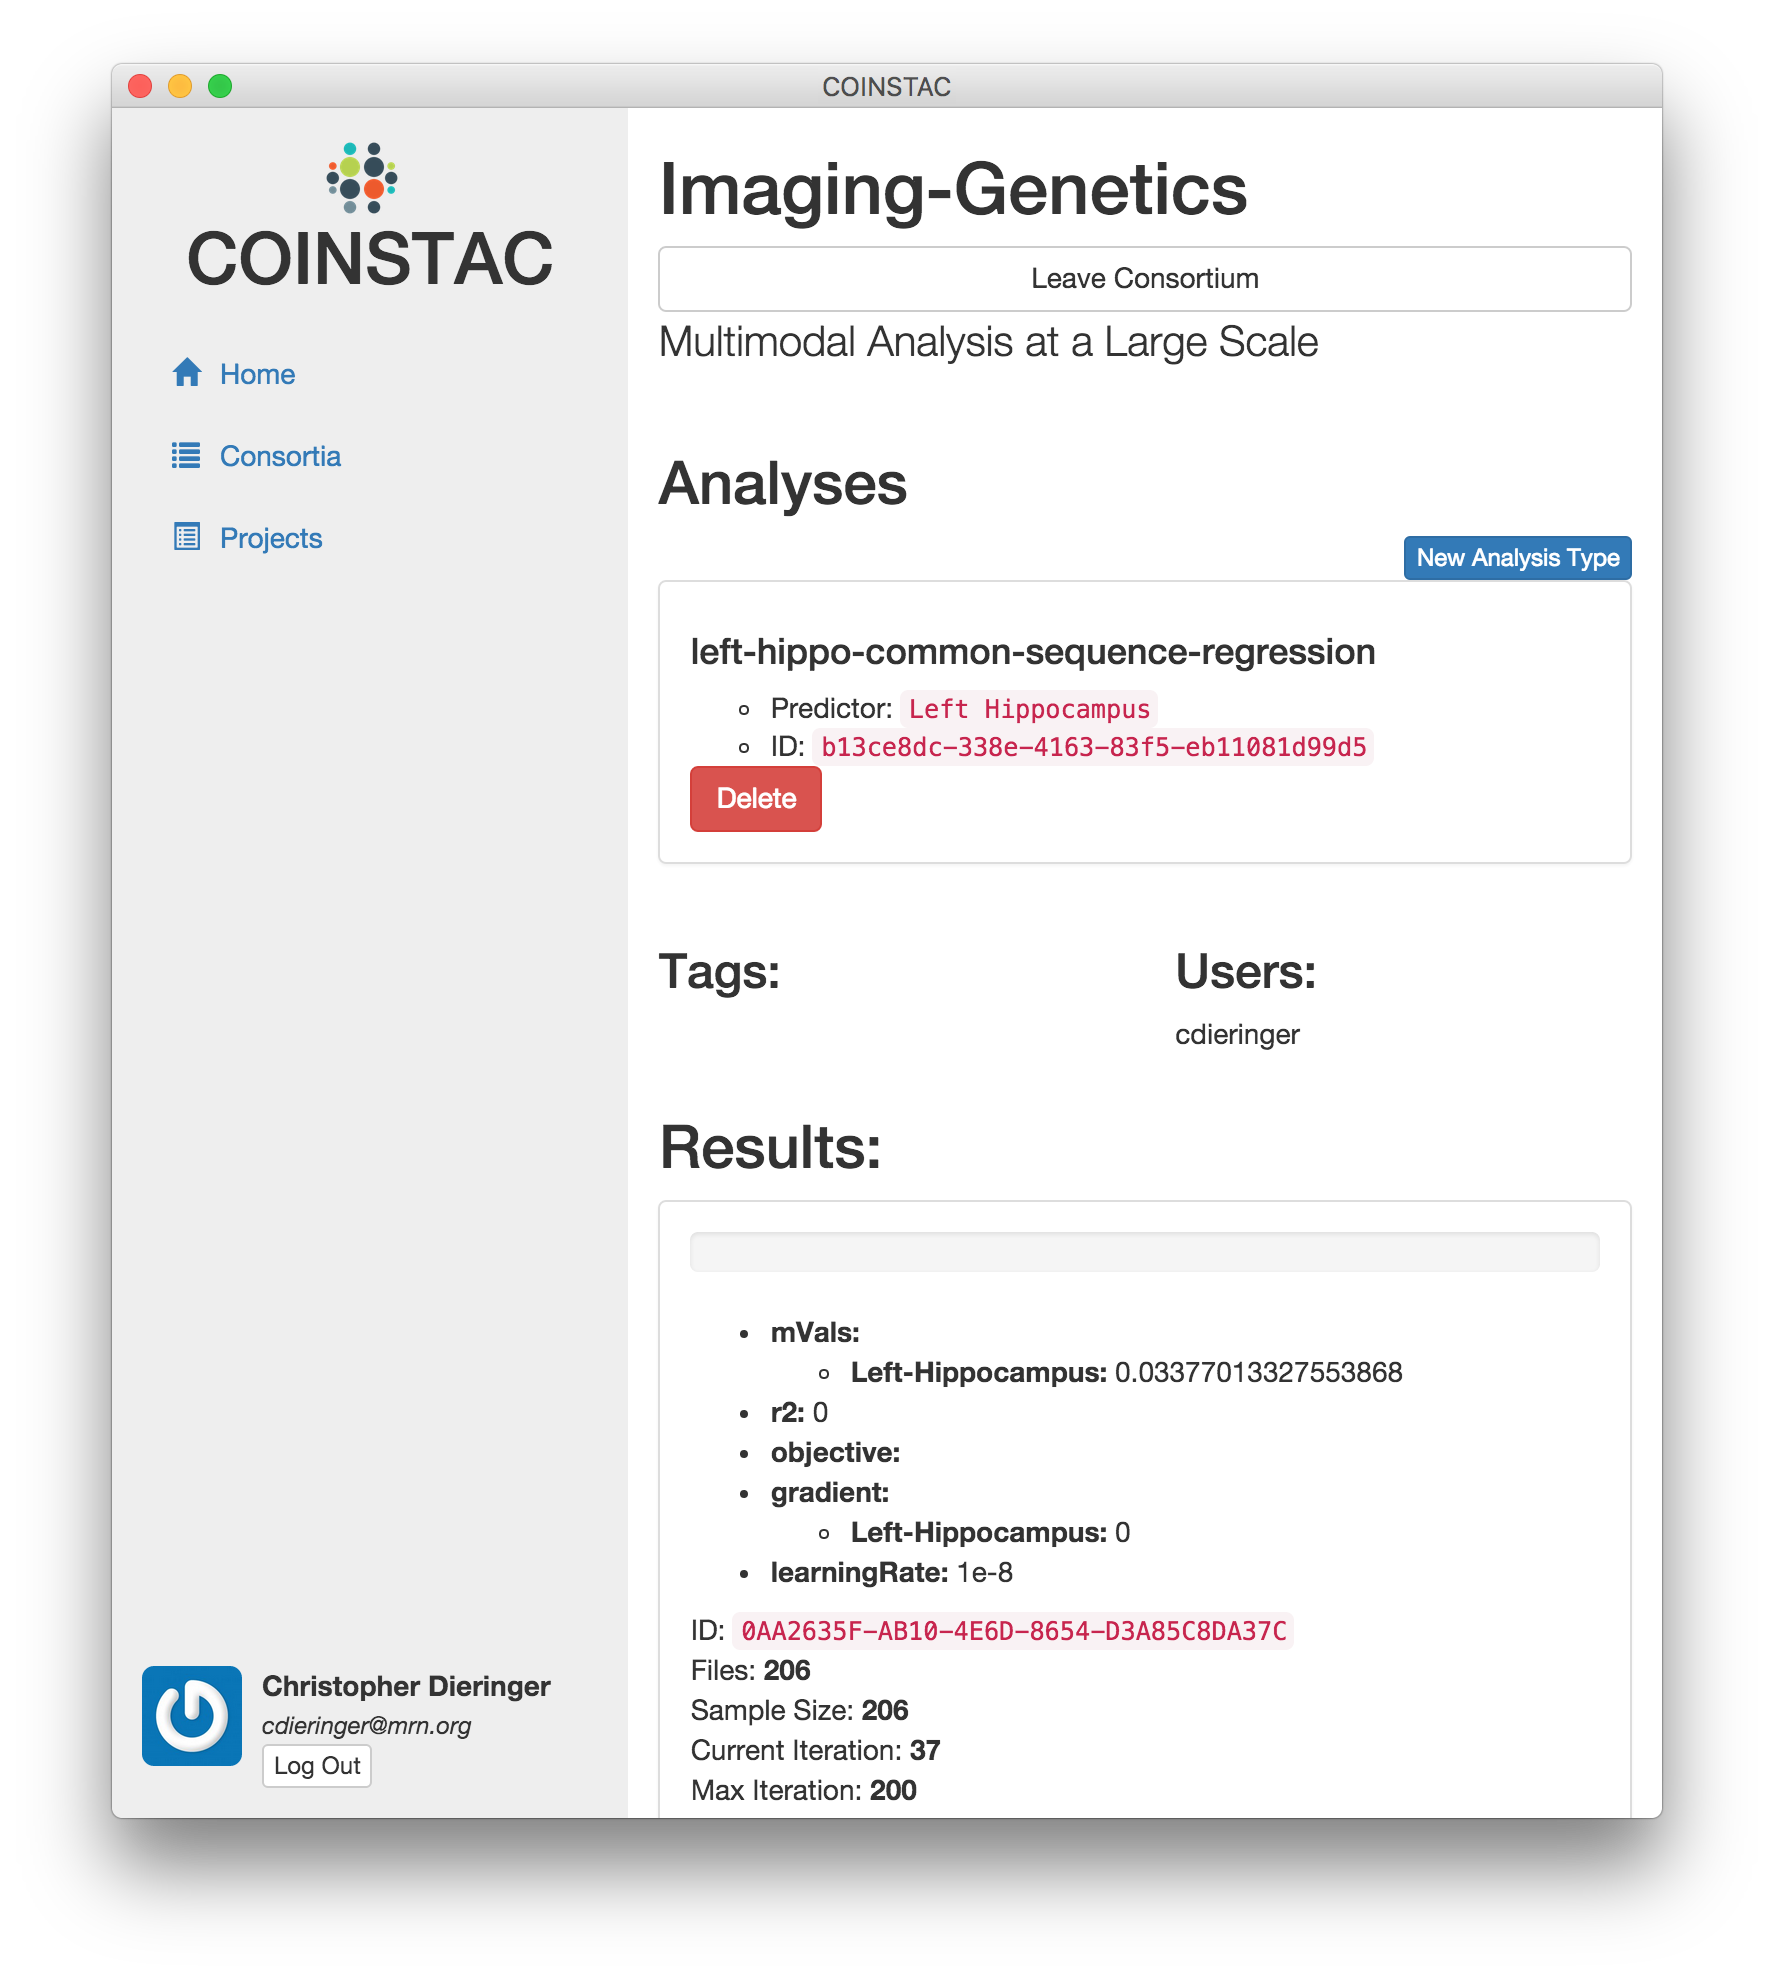Click the Consortia list icon
The width and height of the screenshot is (1774, 1978).
point(186,456)
